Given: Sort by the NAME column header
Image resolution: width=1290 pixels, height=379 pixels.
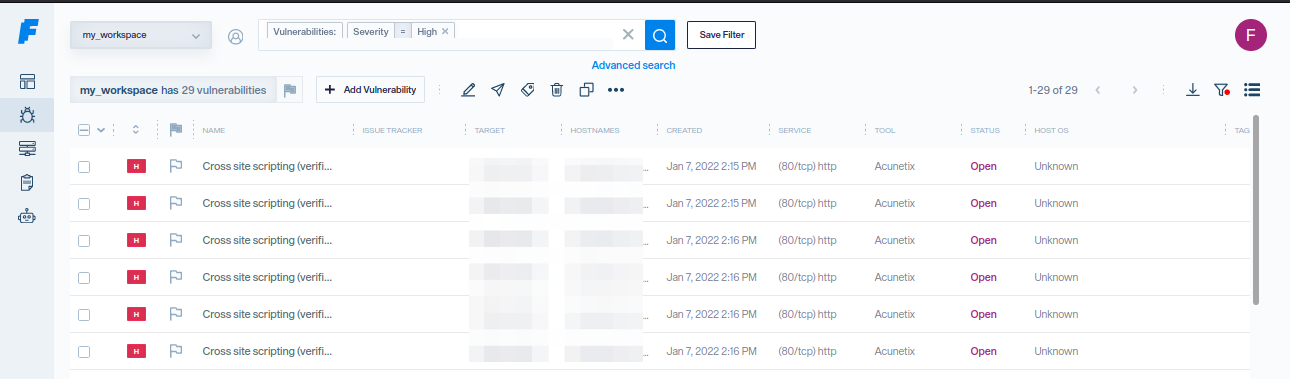Looking at the screenshot, I should pos(213,130).
